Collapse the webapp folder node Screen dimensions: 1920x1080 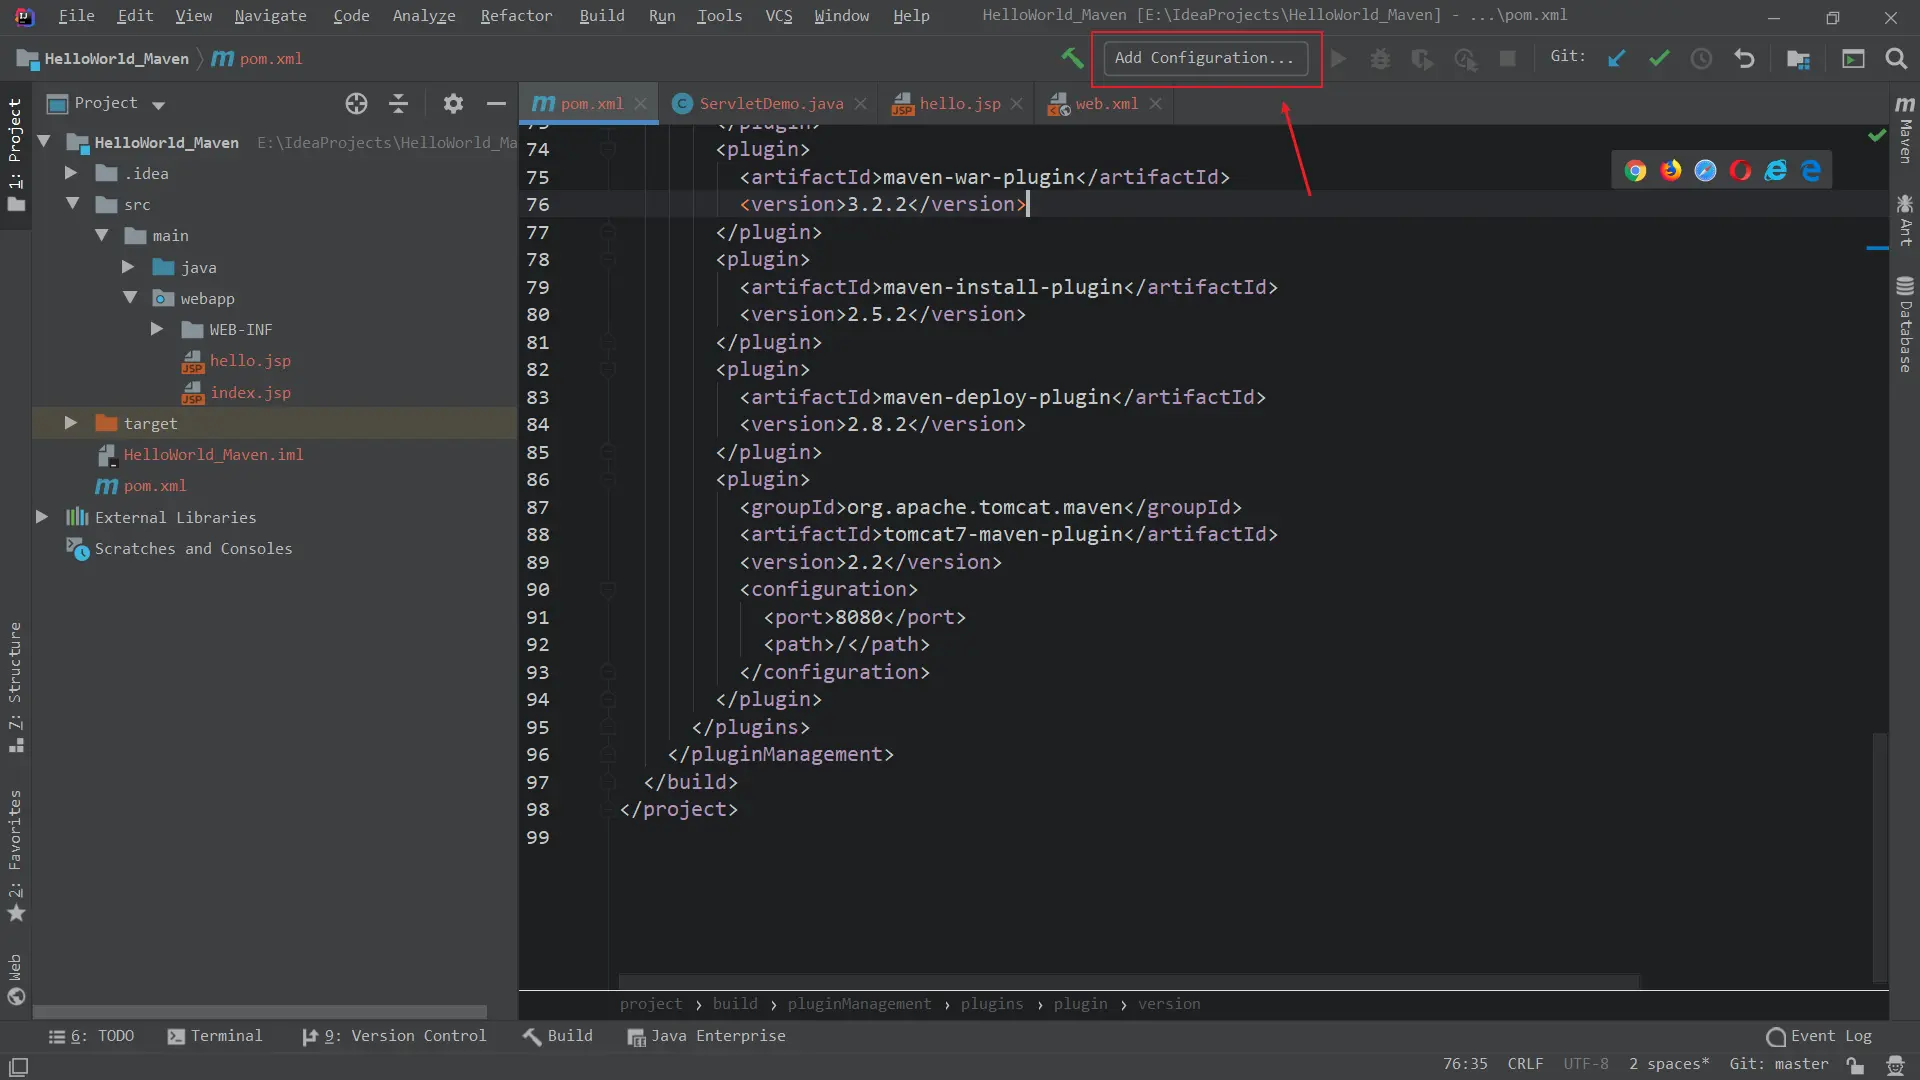pos(130,298)
